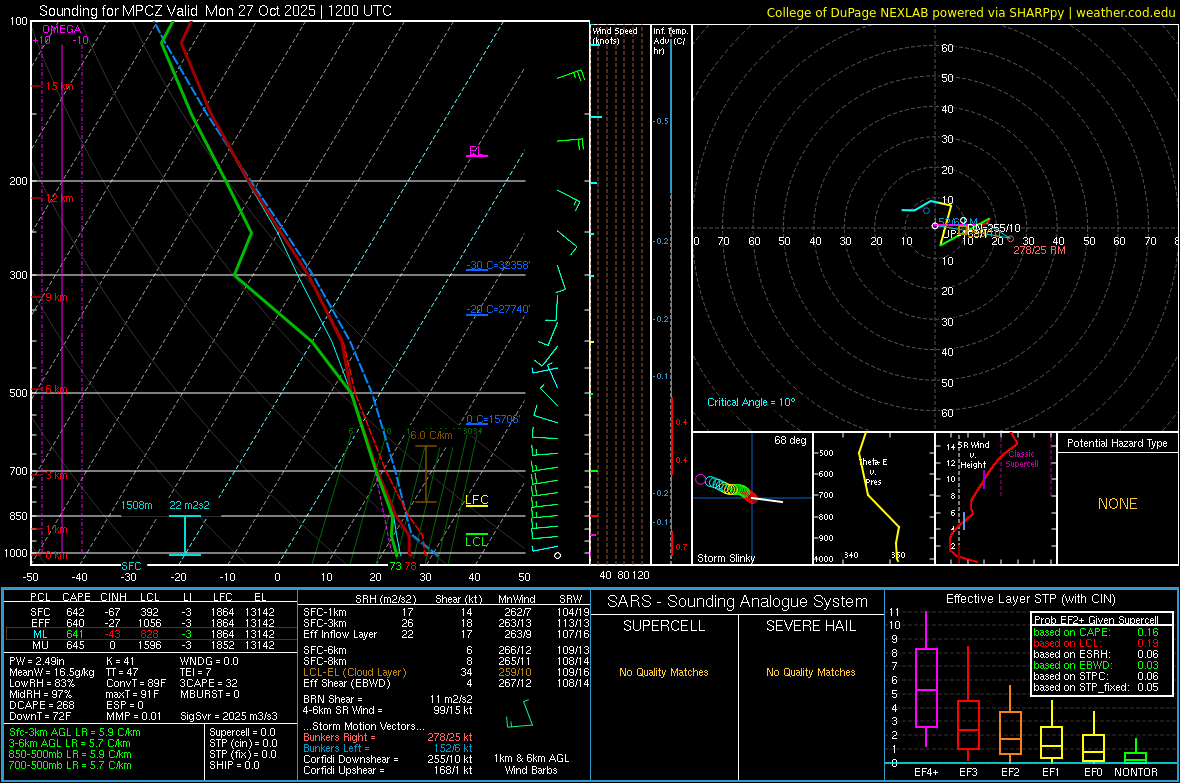Screen dimensions: 1180x783
Task: Select the '-20 C=27740' height label
Action: pos(498,309)
